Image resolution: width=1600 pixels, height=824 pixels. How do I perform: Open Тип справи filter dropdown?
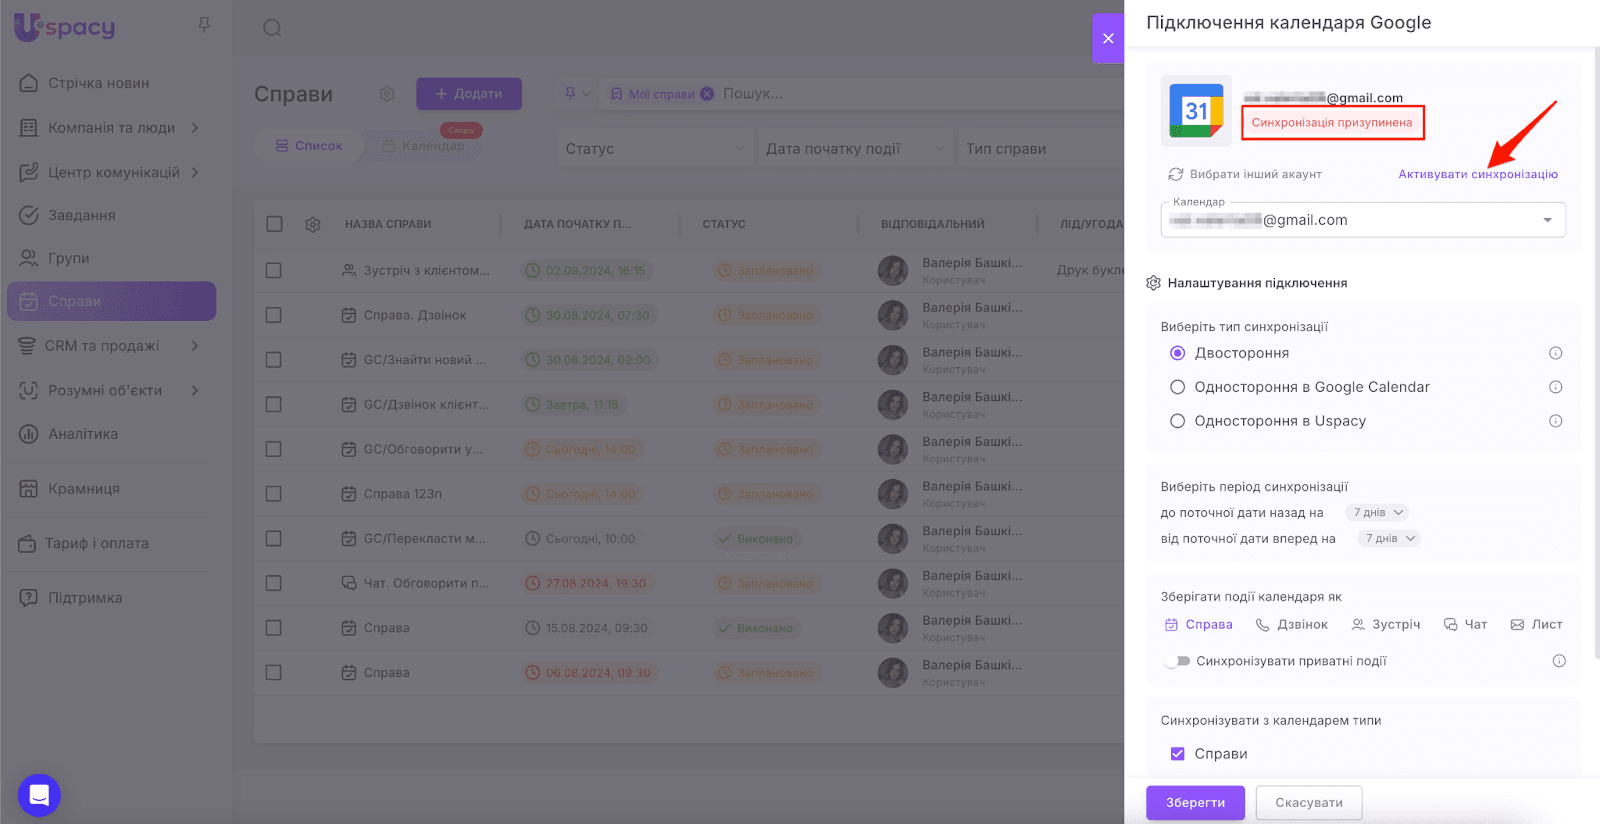1040,149
